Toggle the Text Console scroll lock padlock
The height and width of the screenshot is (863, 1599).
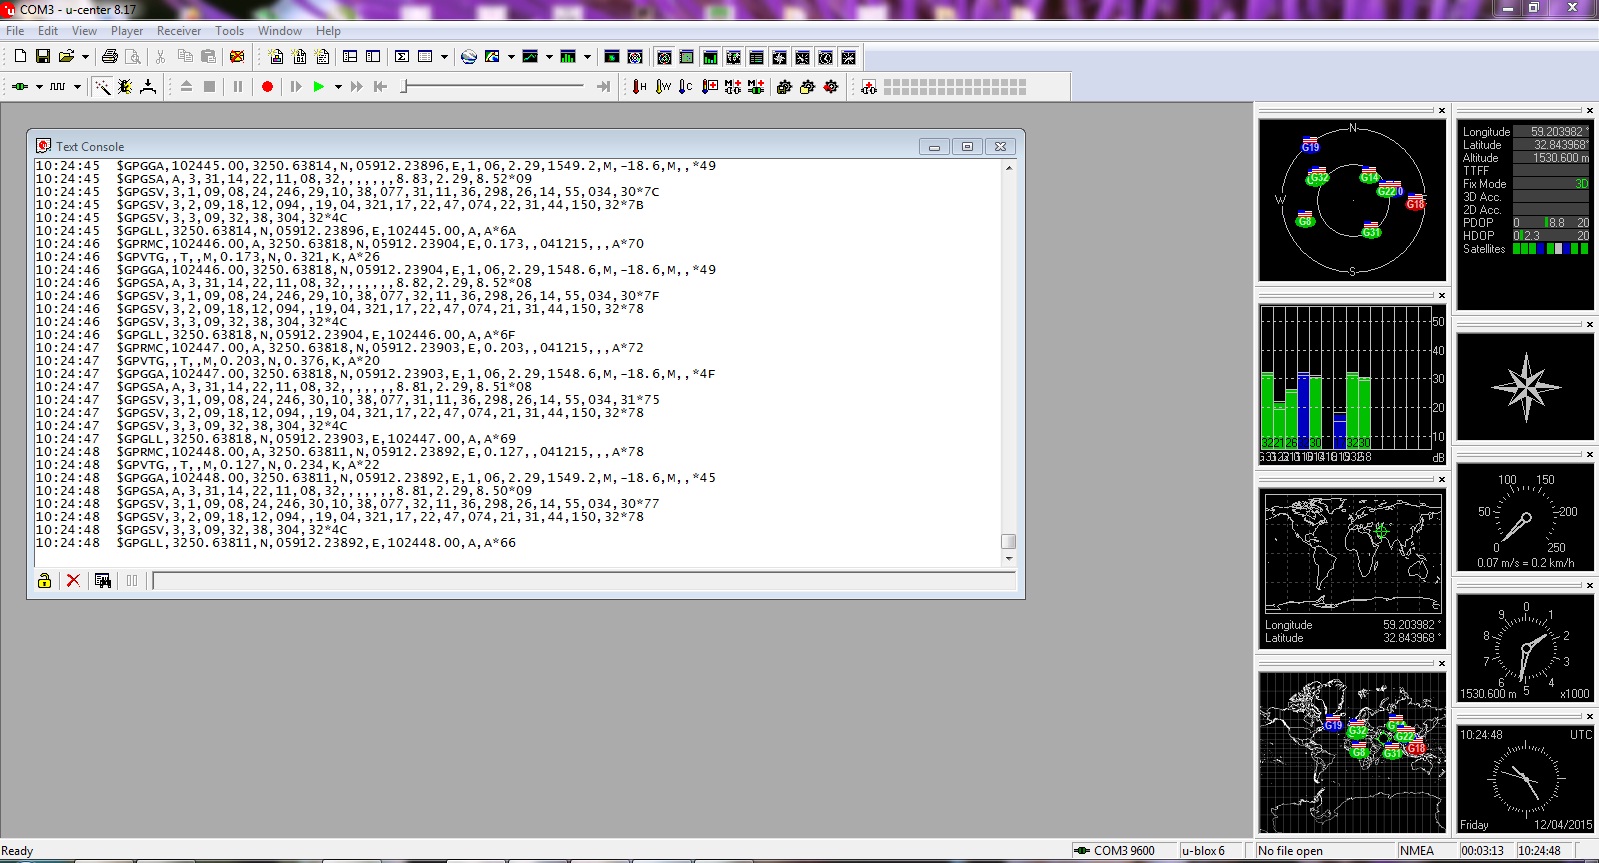point(44,580)
